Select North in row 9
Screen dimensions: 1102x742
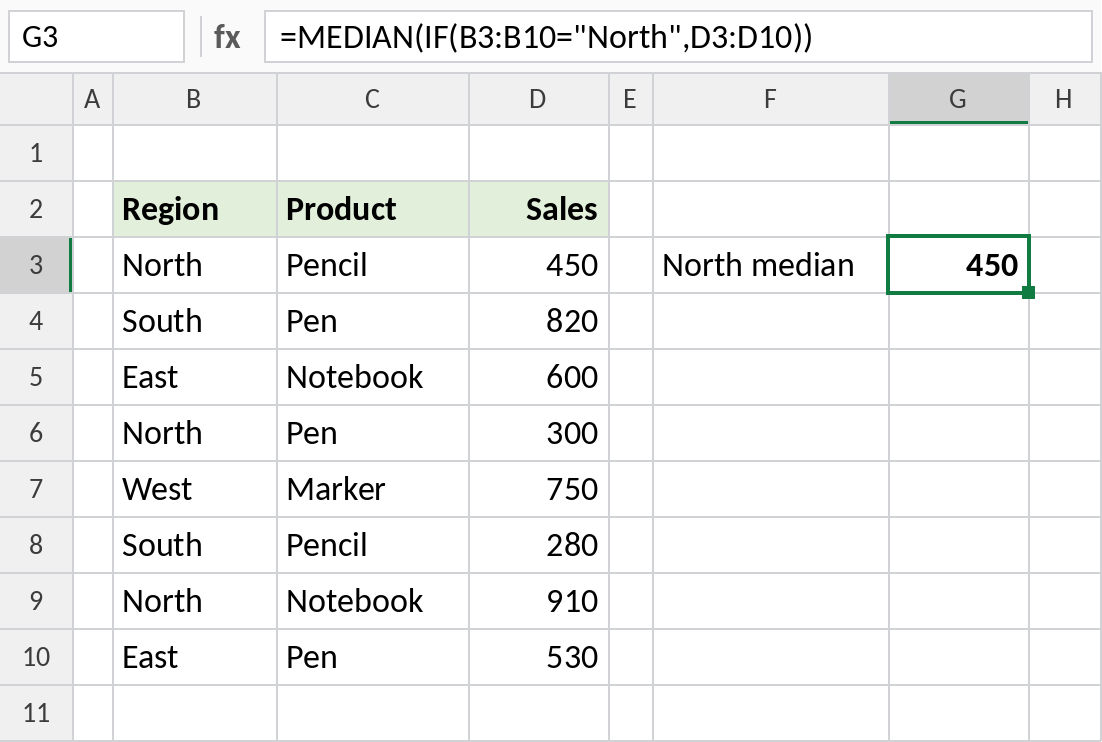(195, 601)
